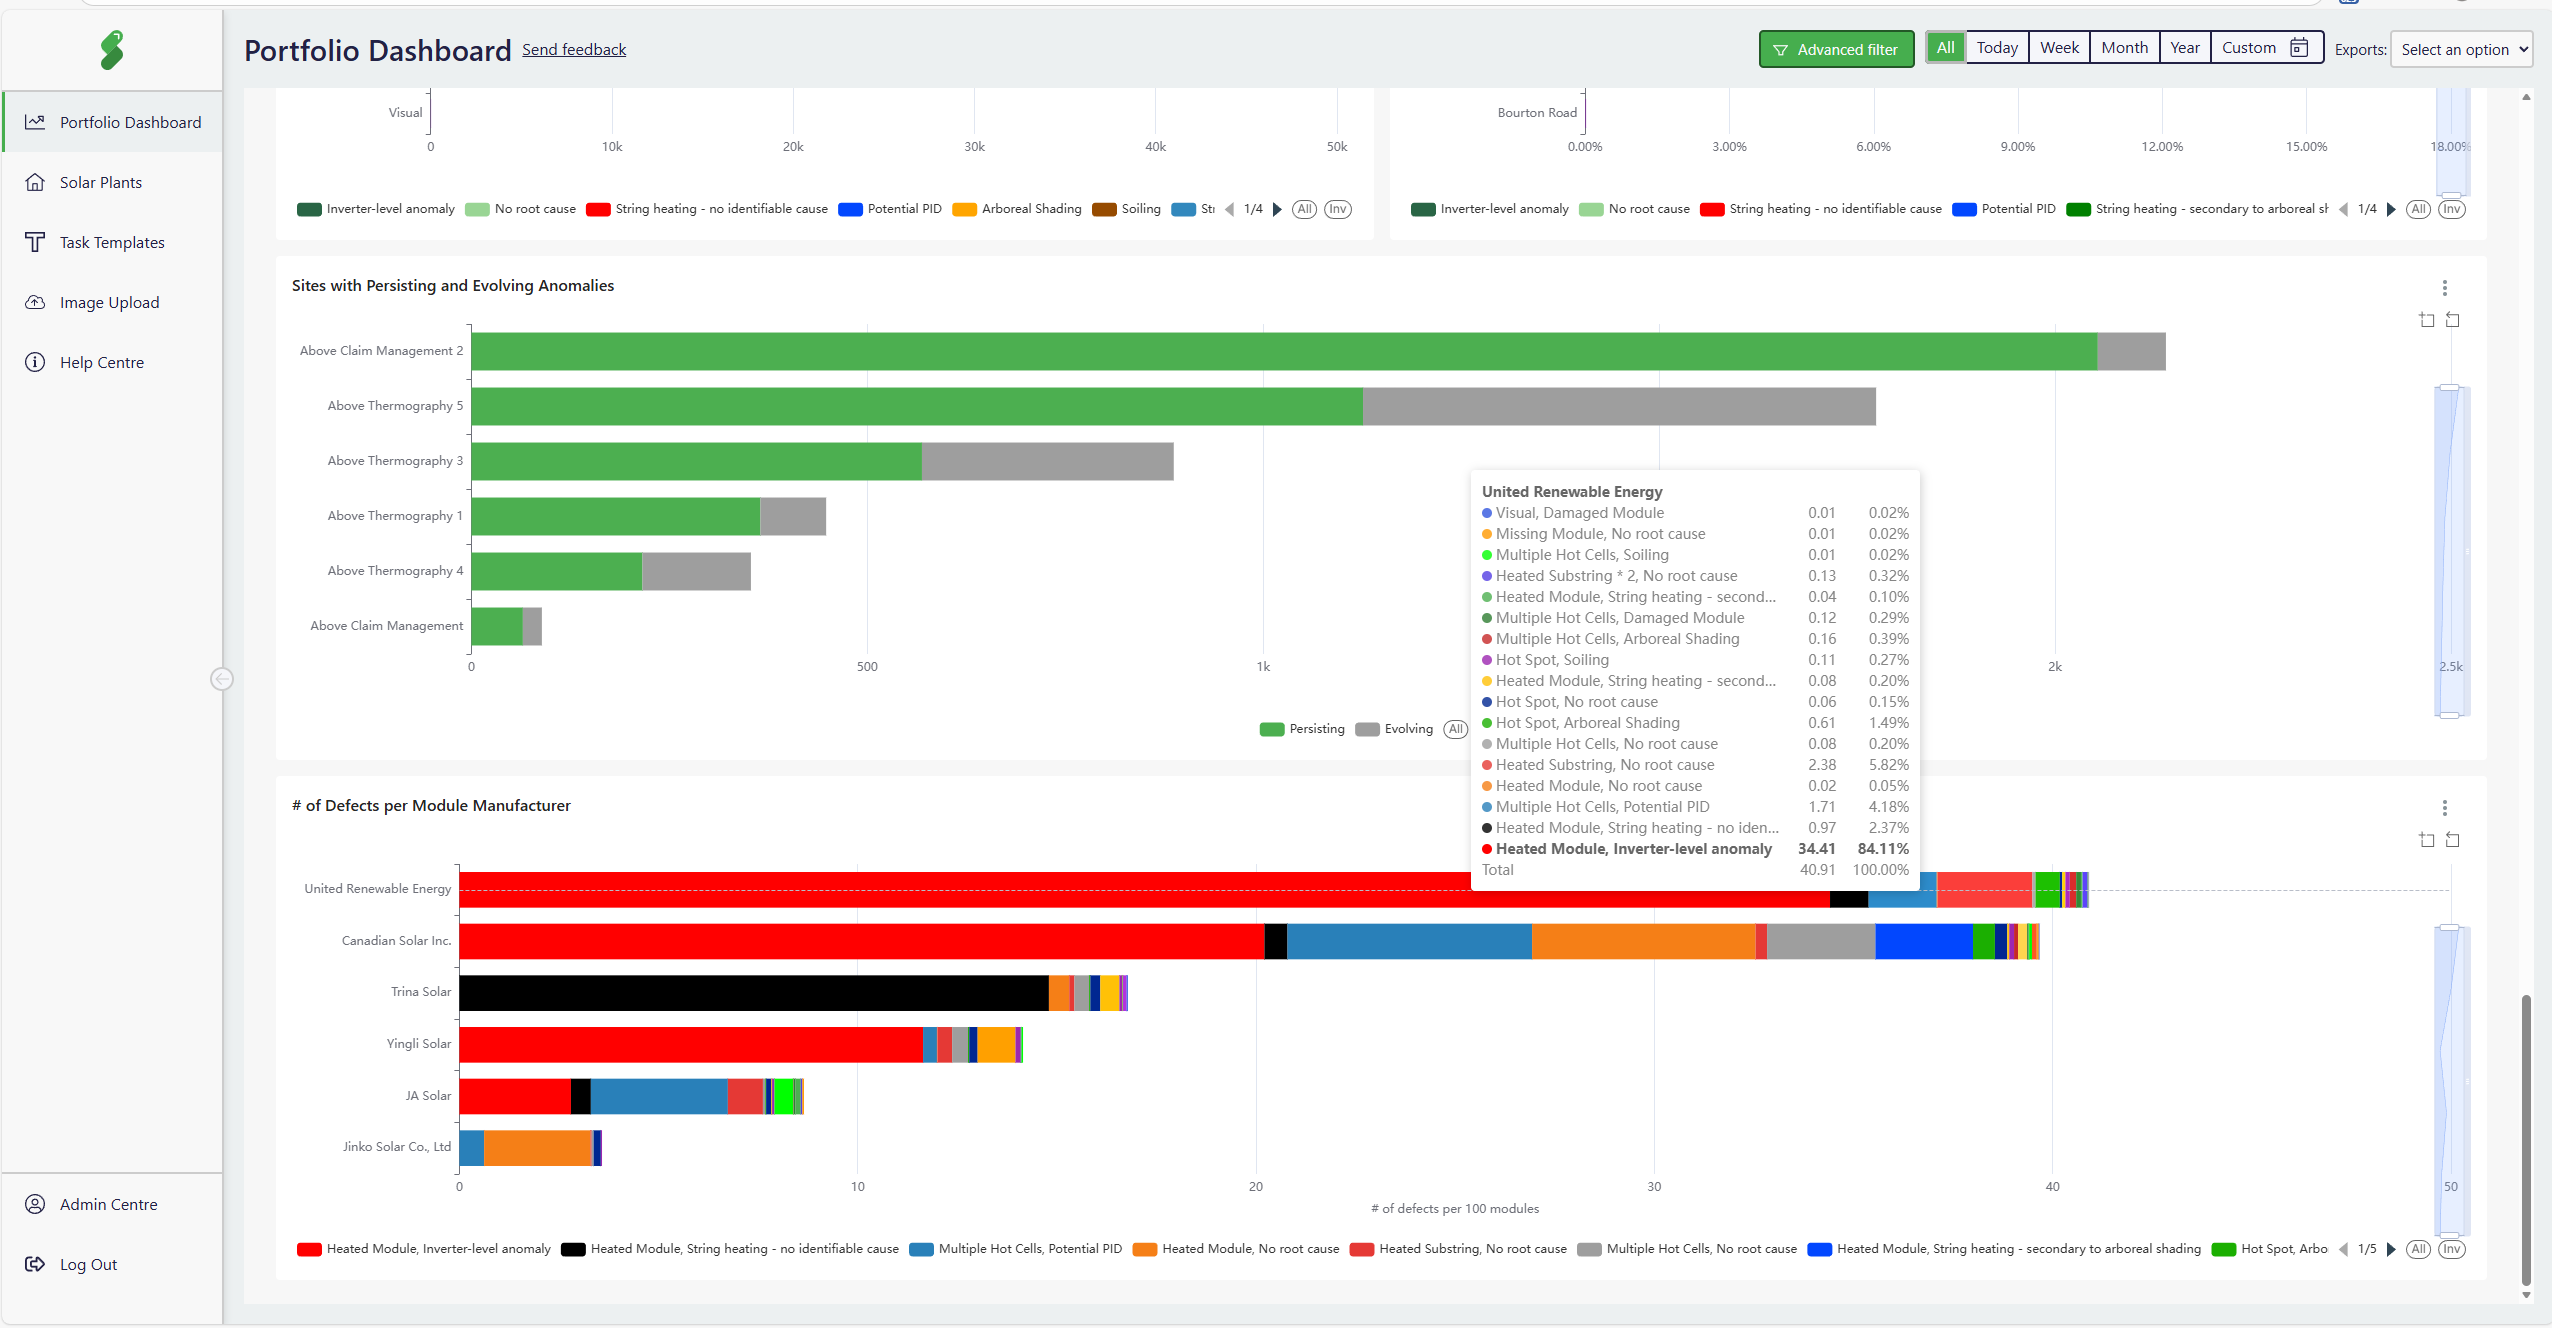Open the Help Centre

click(x=101, y=362)
